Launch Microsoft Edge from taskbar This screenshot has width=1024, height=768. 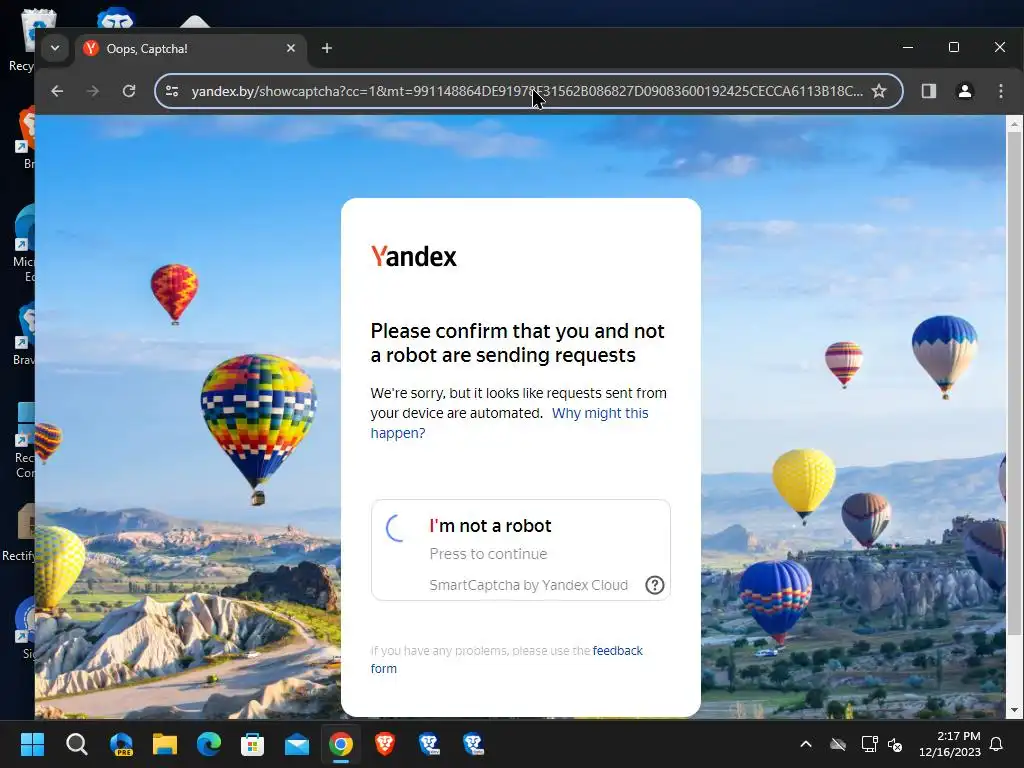click(x=208, y=744)
